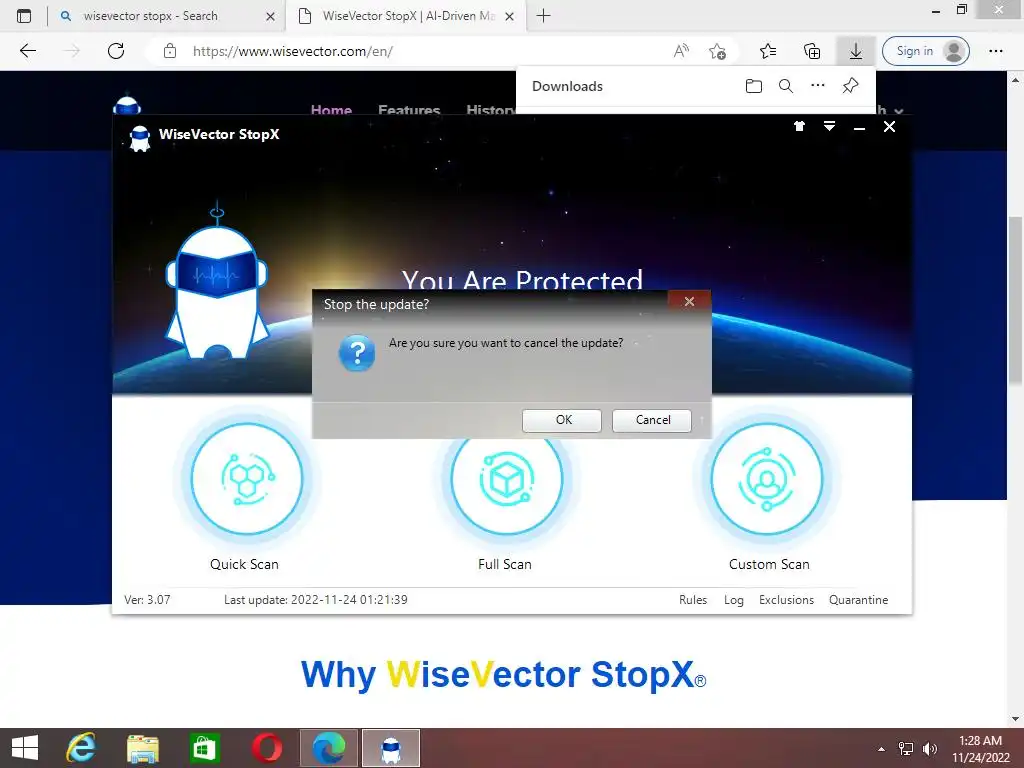This screenshot has height=768, width=1024.
Task: Switch to WiseVector StopX taskbar item
Action: tap(391, 748)
